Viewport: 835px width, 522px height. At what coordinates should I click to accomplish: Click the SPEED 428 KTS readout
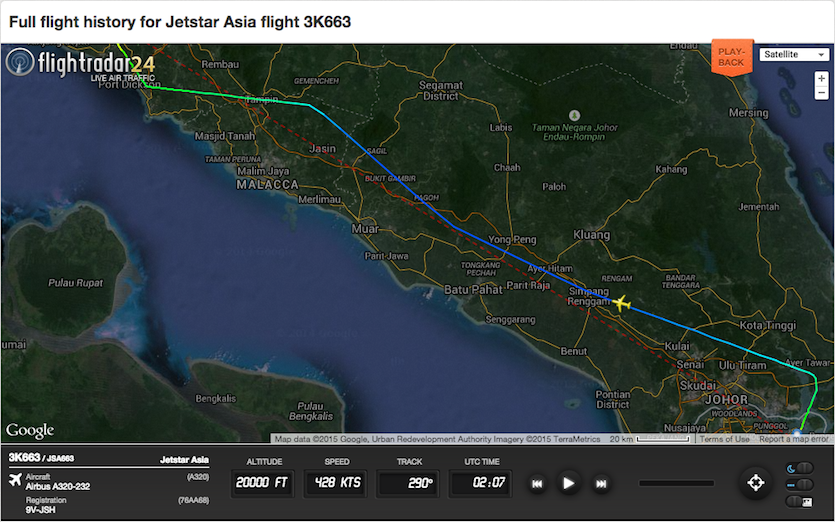click(x=337, y=483)
